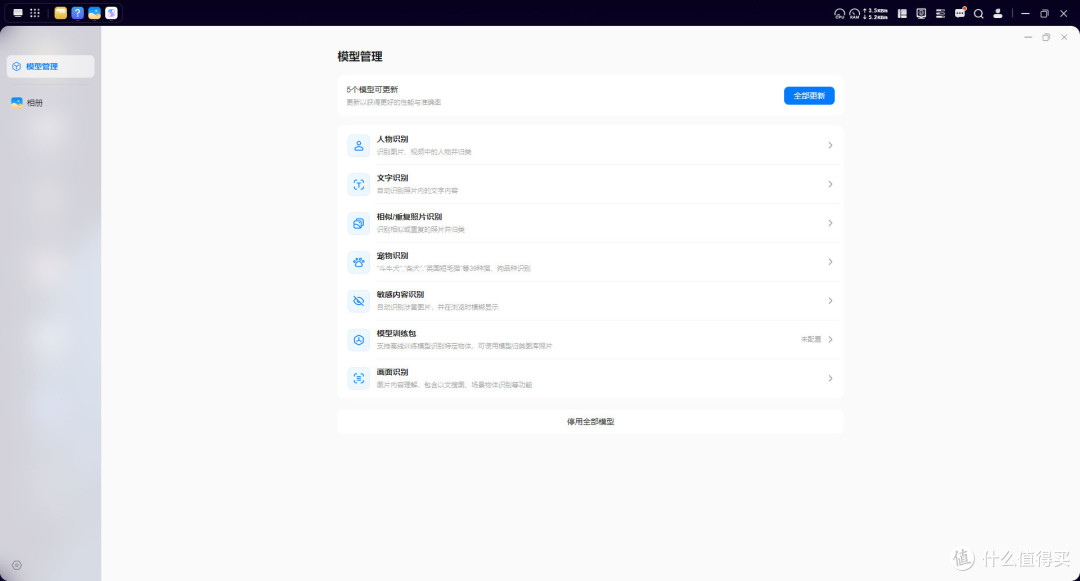Open the side panel layout icon
Image resolution: width=1080 pixels, height=581 pixels.
[x=902, y=13]
